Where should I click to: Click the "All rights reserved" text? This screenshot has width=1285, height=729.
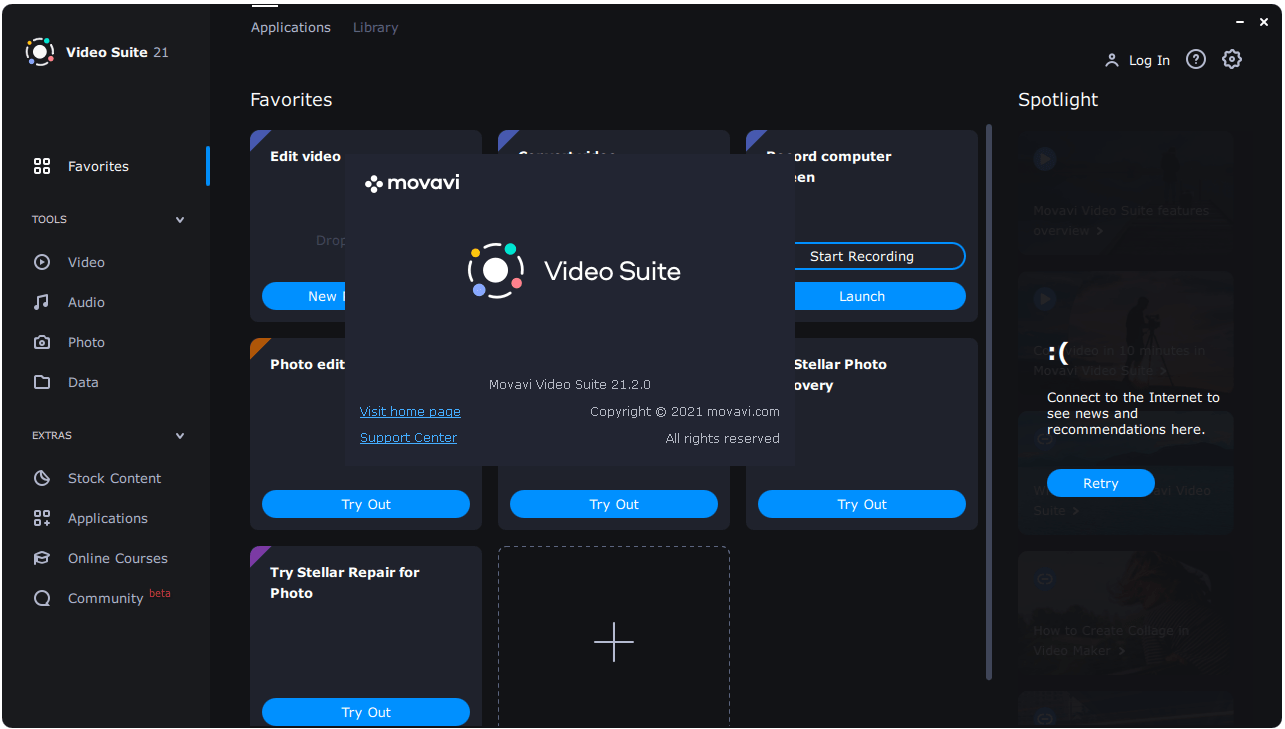pos(723,438)
